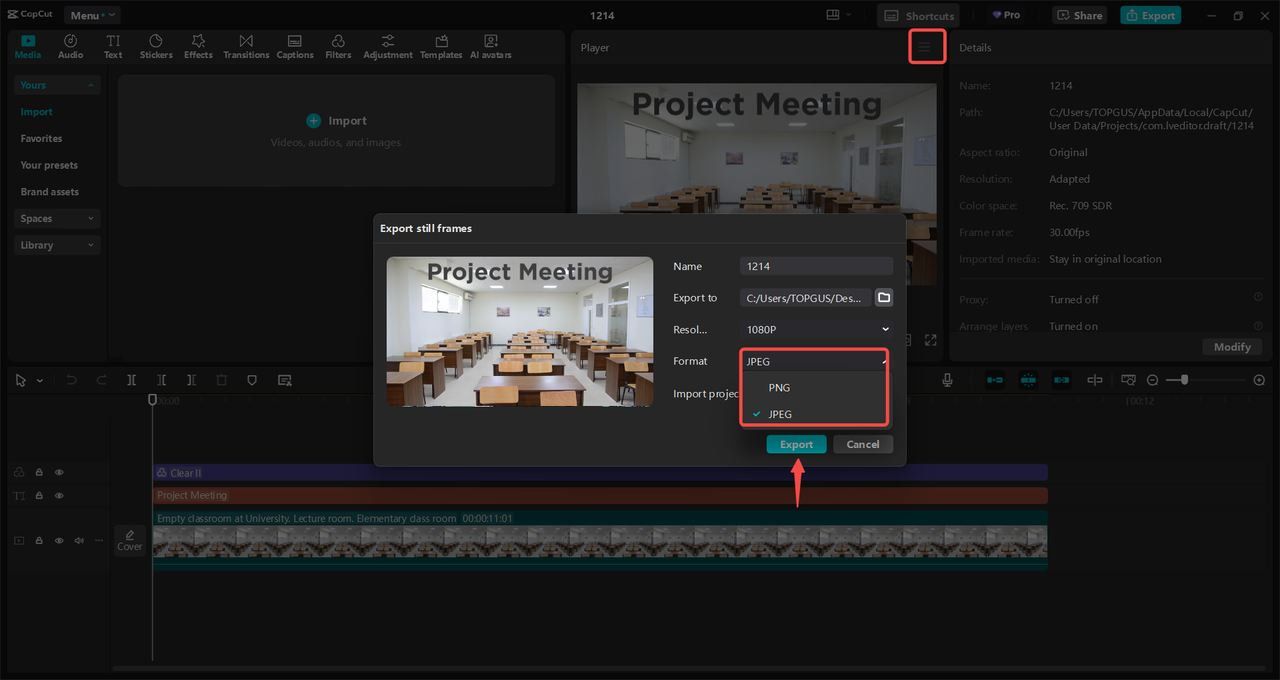Click the delete-right trim tool

coord(191,380)
